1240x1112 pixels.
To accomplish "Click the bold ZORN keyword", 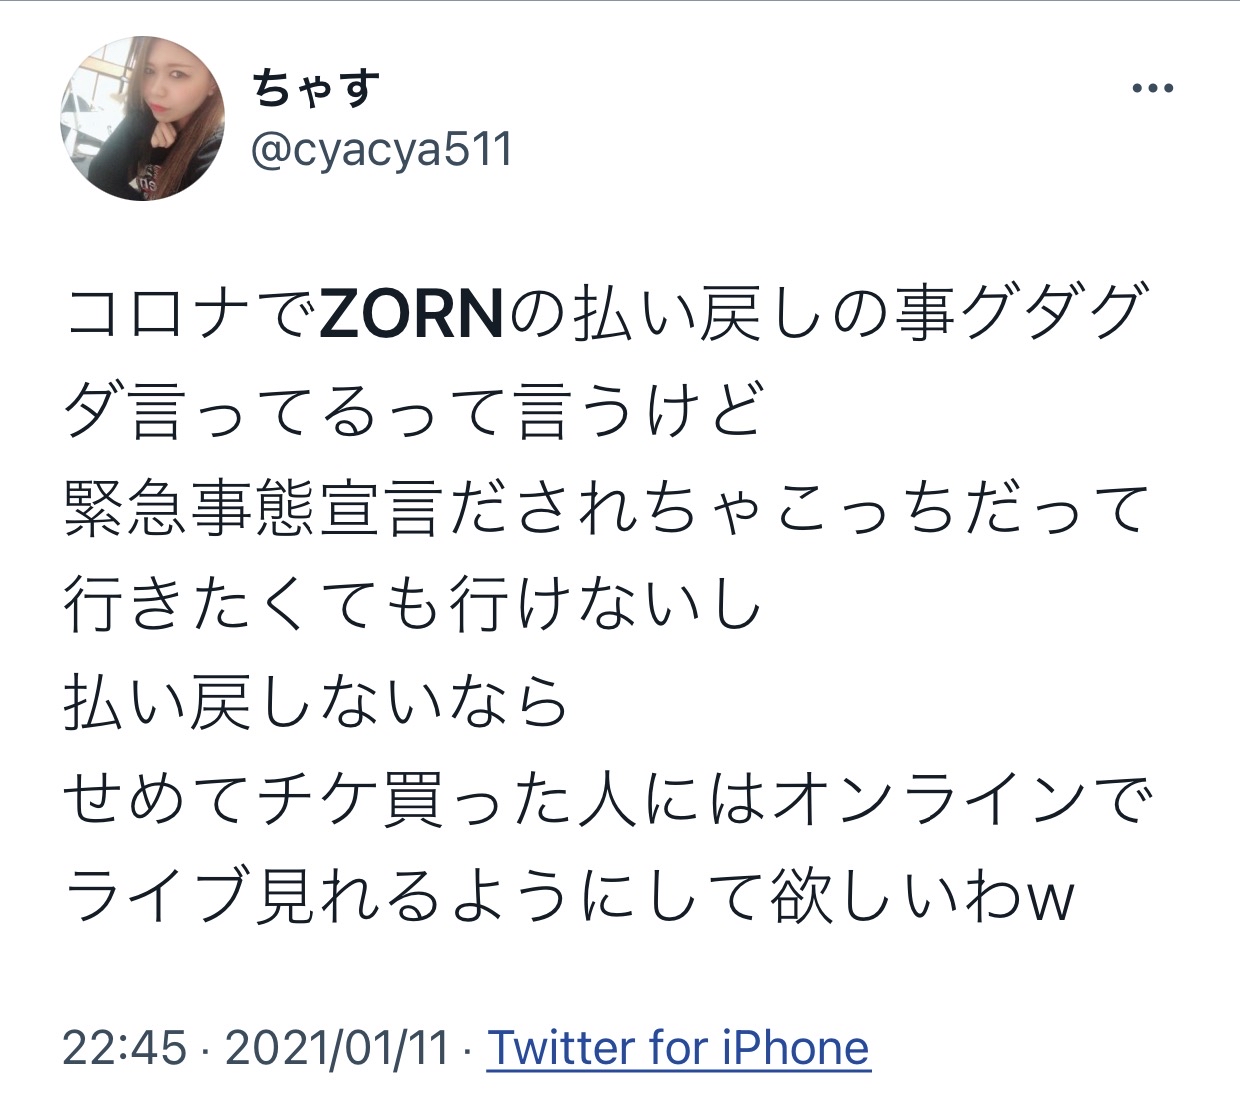I will (x=410, y=315).
